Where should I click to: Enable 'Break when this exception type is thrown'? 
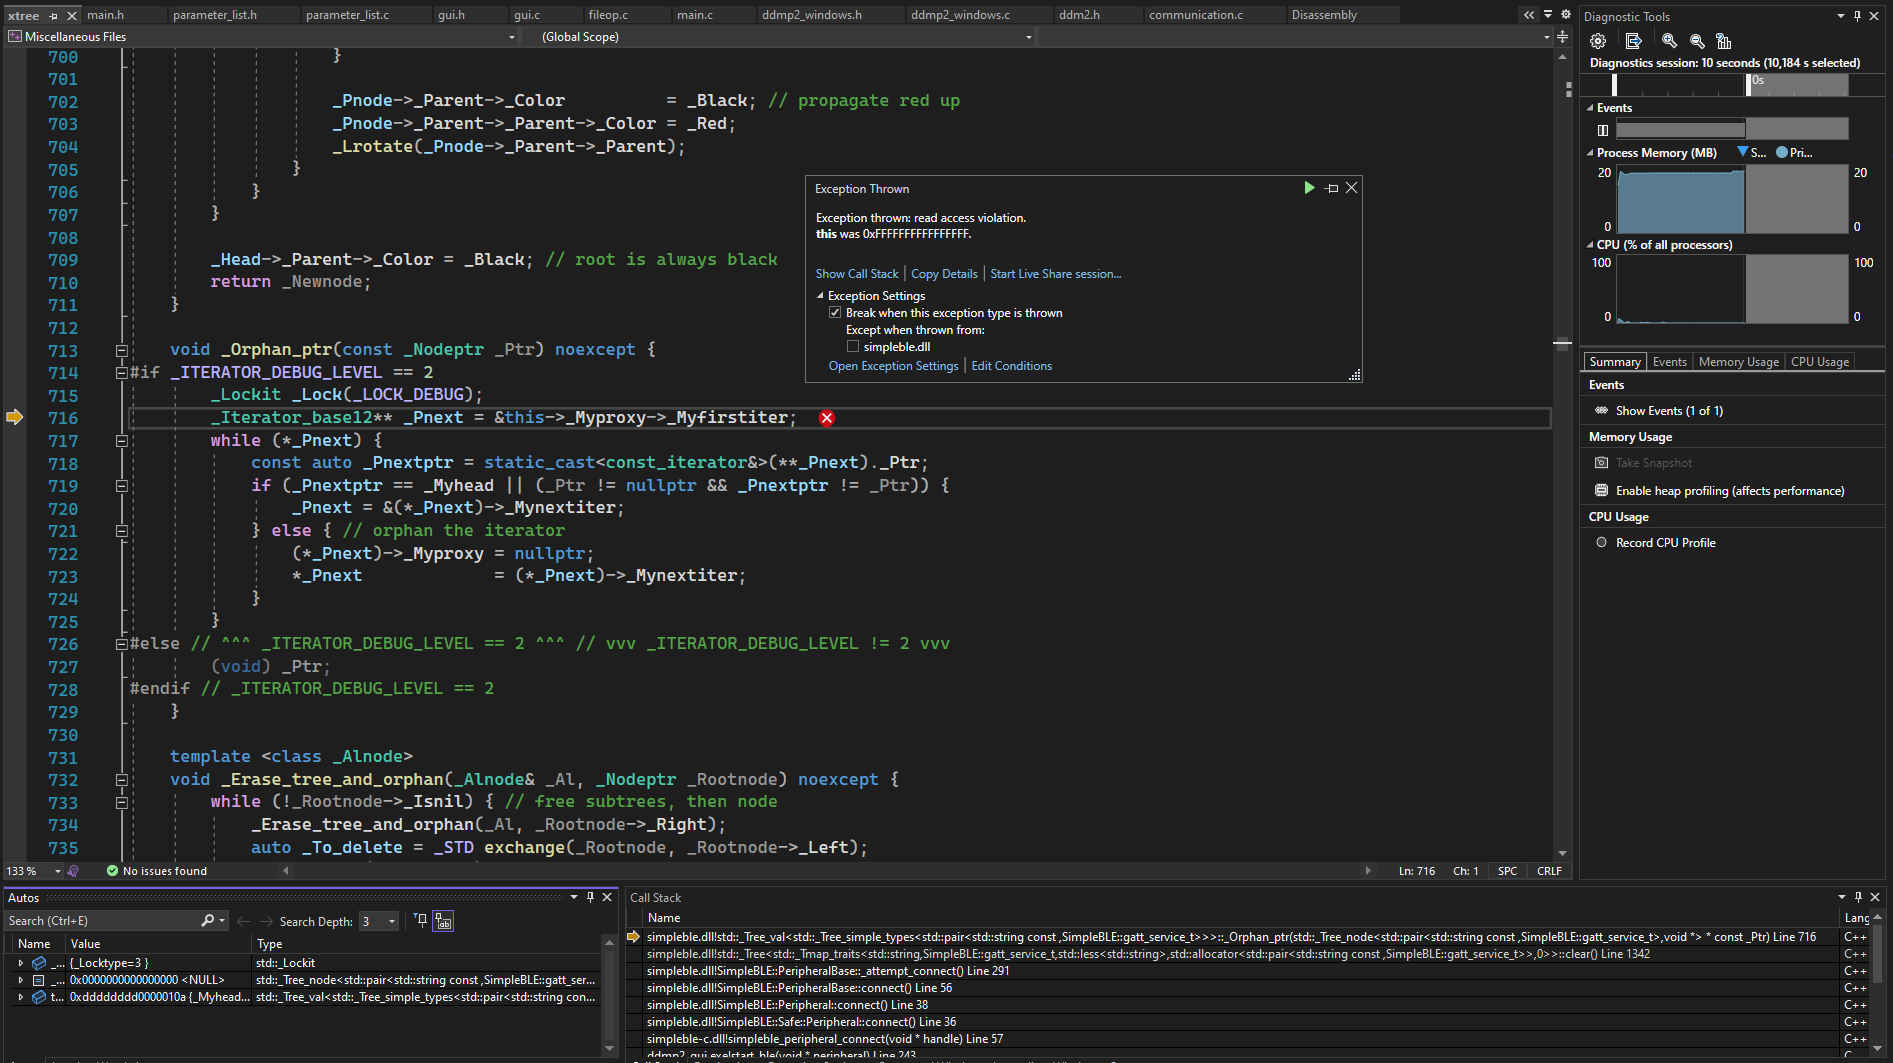point(835,312)
